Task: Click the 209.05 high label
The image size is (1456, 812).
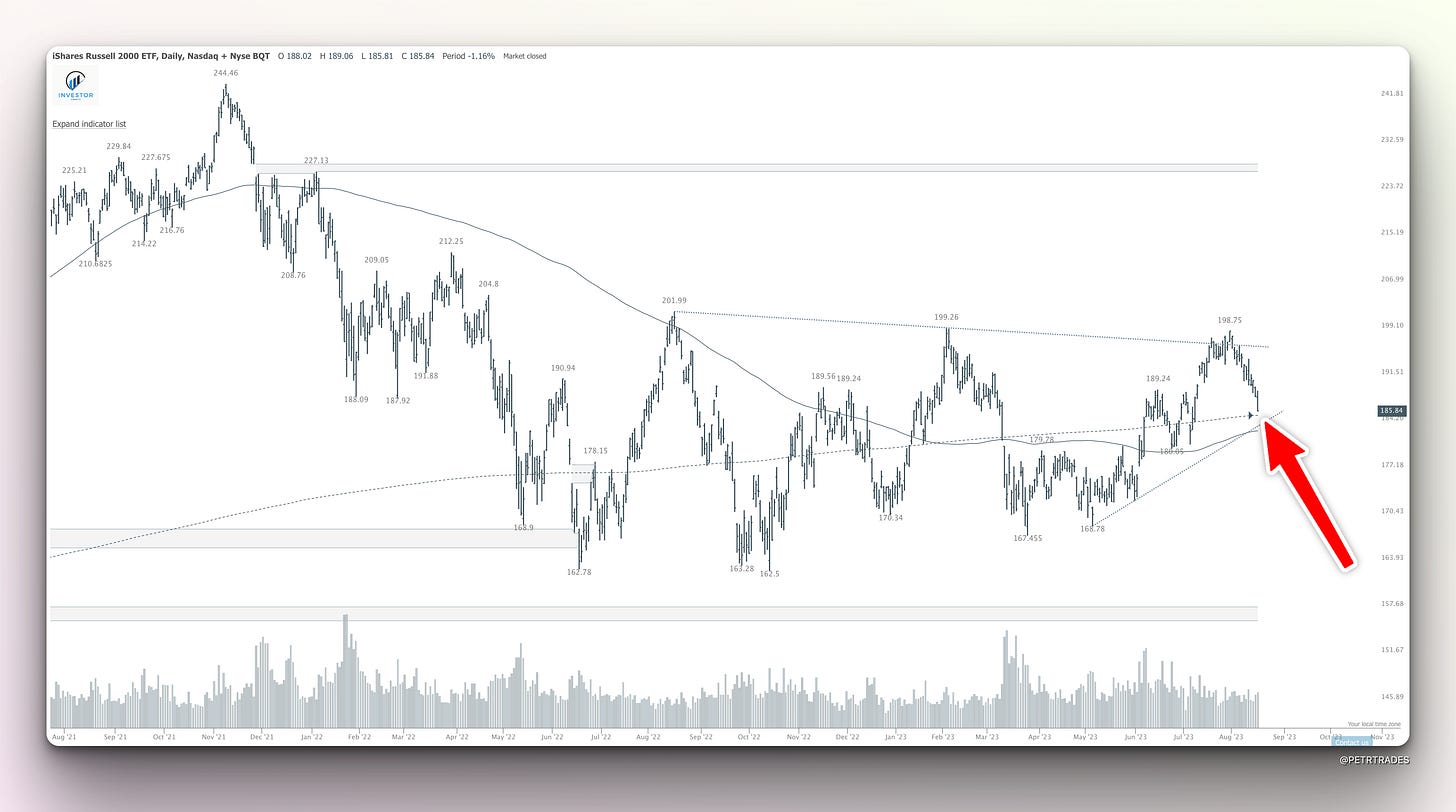Action: click(376, 259)
